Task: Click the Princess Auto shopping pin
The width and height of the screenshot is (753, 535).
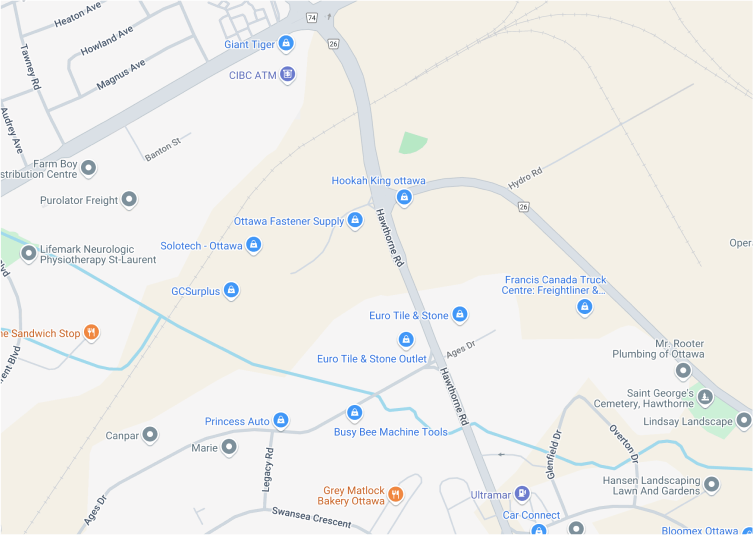Action: [281, 421]
